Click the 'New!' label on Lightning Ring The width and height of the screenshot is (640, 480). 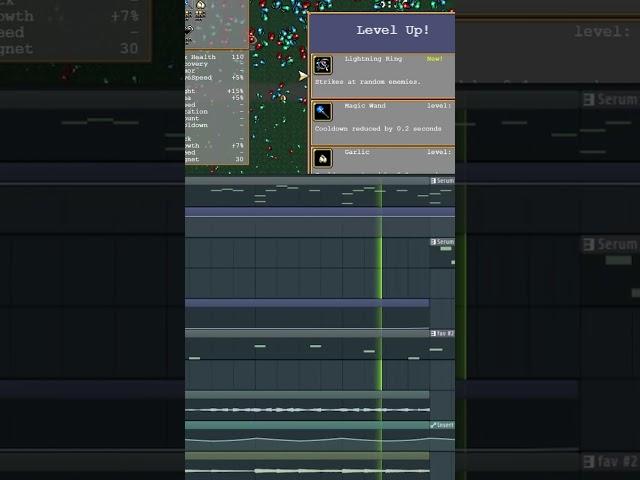coord(435,59)
